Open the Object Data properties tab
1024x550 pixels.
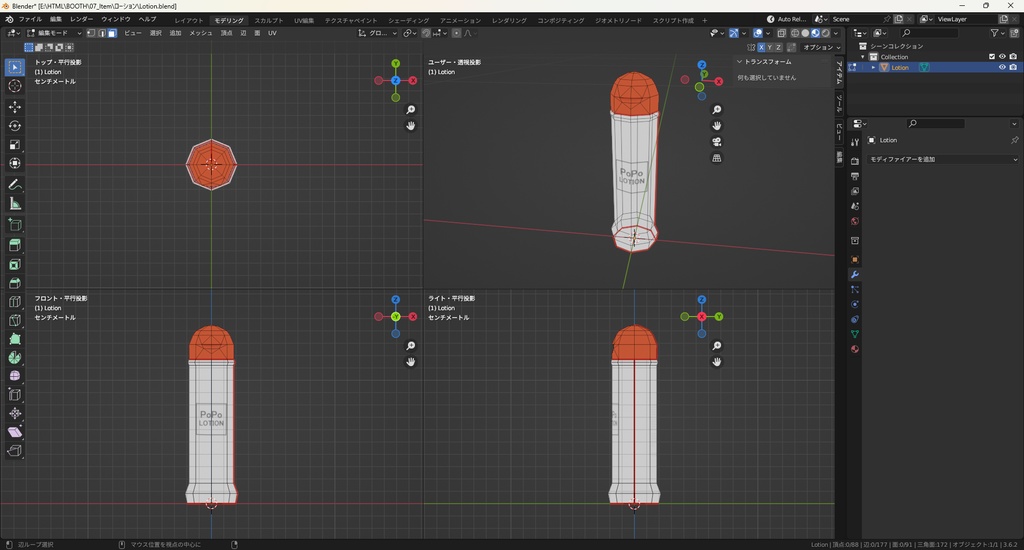(854, 334)
